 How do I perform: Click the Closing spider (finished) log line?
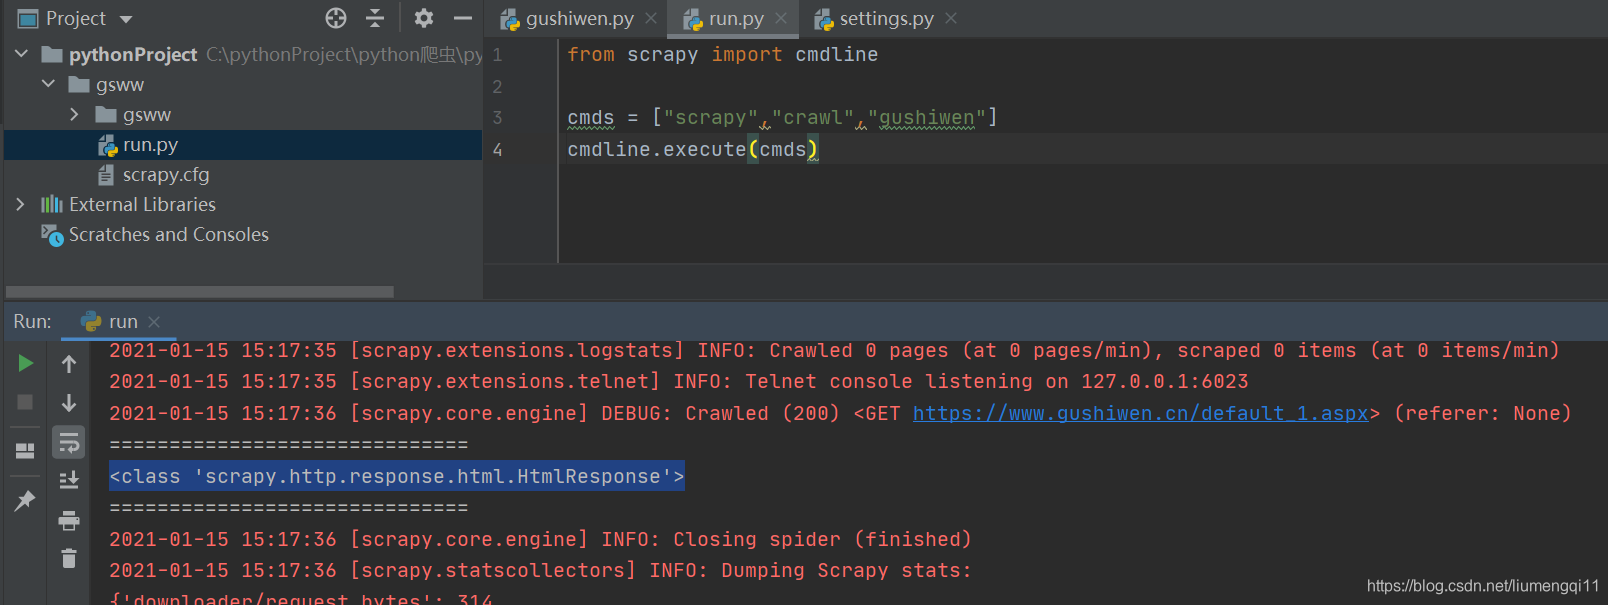point(540,539)
